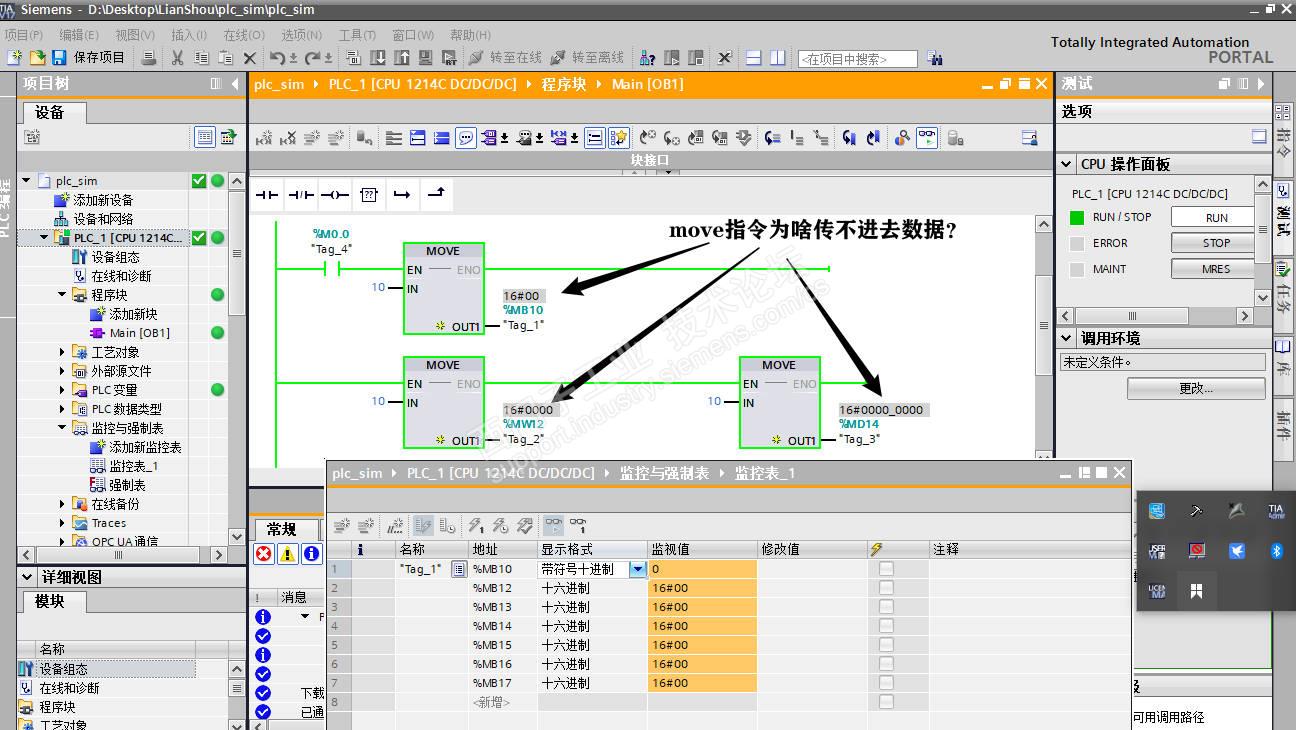Click the TIA Admin icon in the tray popup
This screenshot has height=730, width=1296.
[x=1275, y=511]
